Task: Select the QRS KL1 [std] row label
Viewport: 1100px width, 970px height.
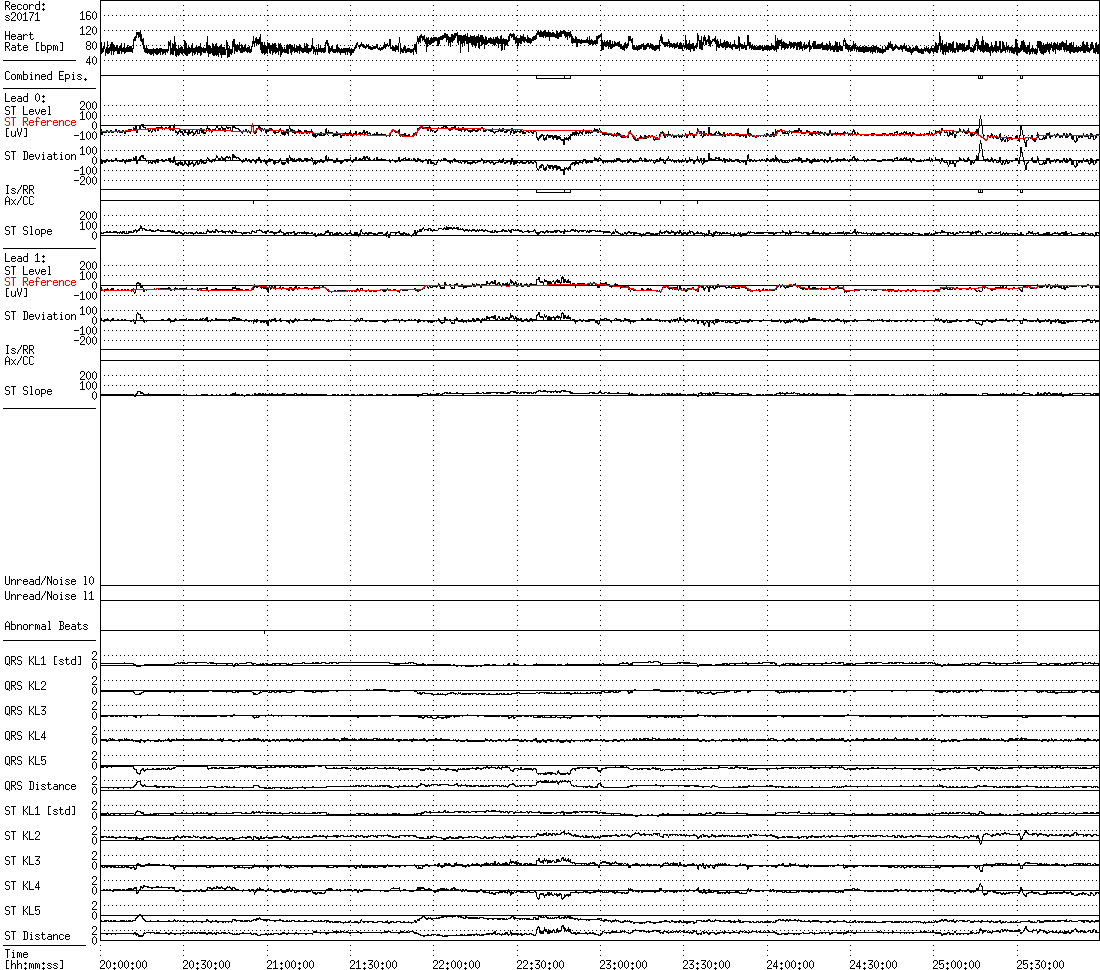Action: pos(43,661)
